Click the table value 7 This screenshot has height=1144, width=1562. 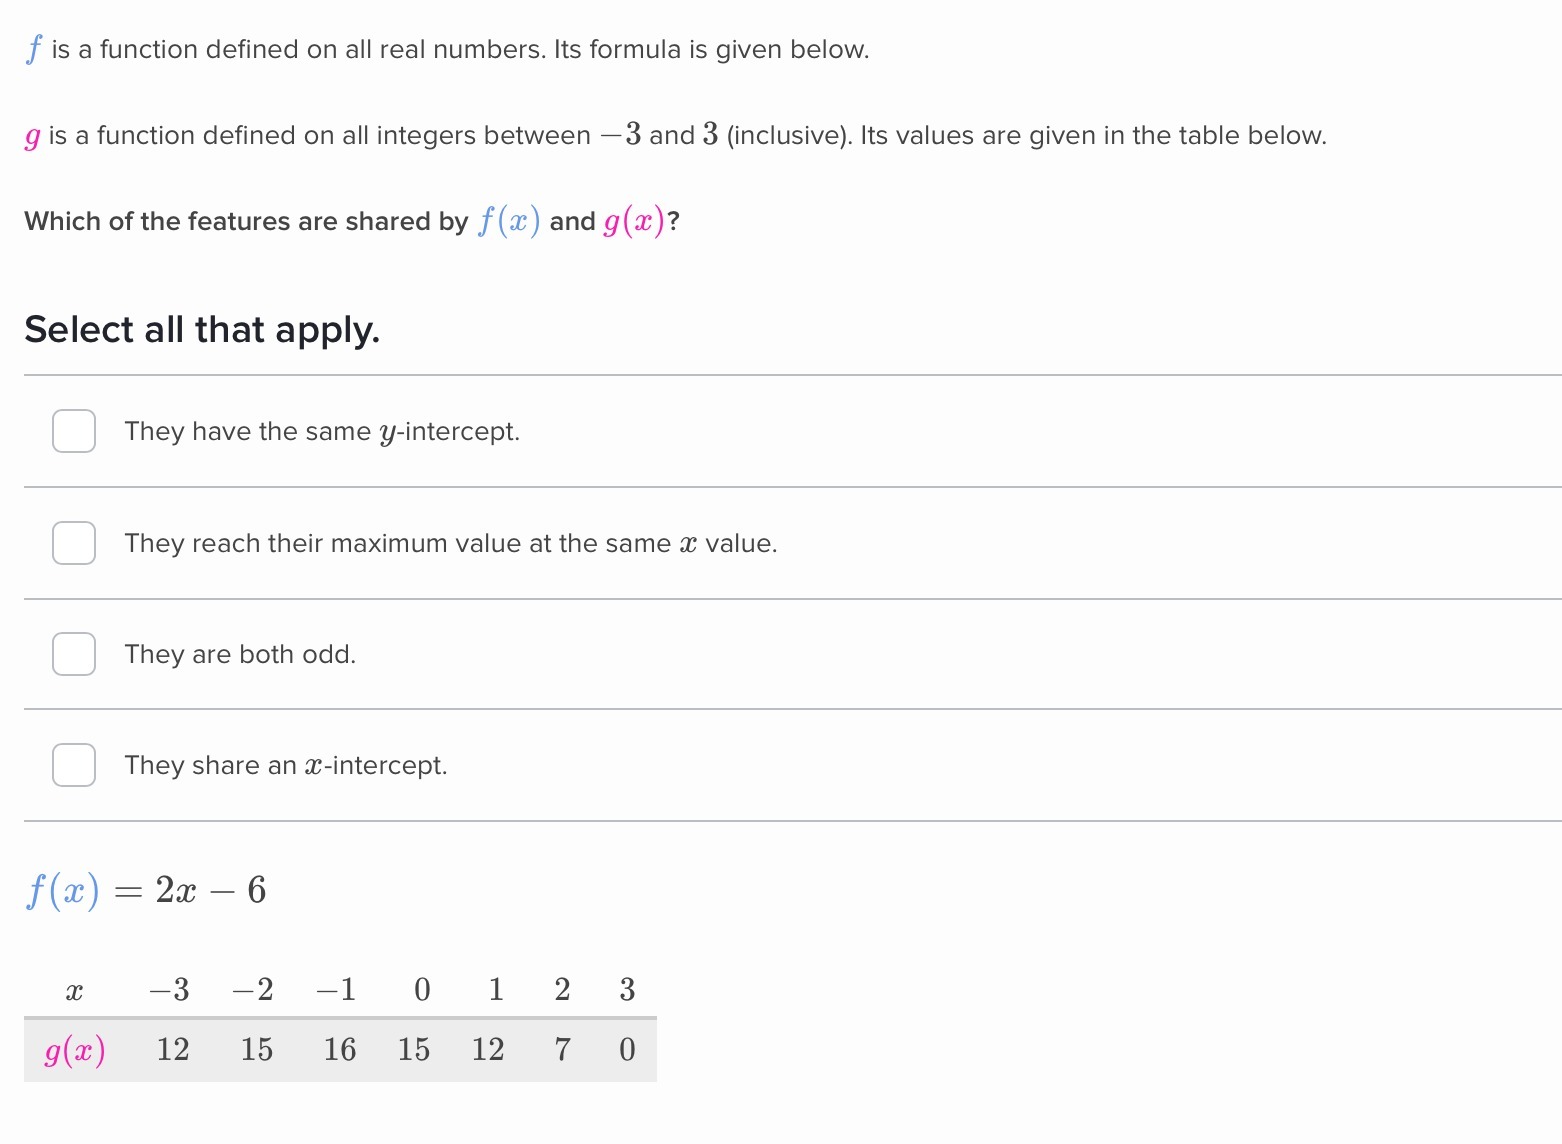[563, 1050]
